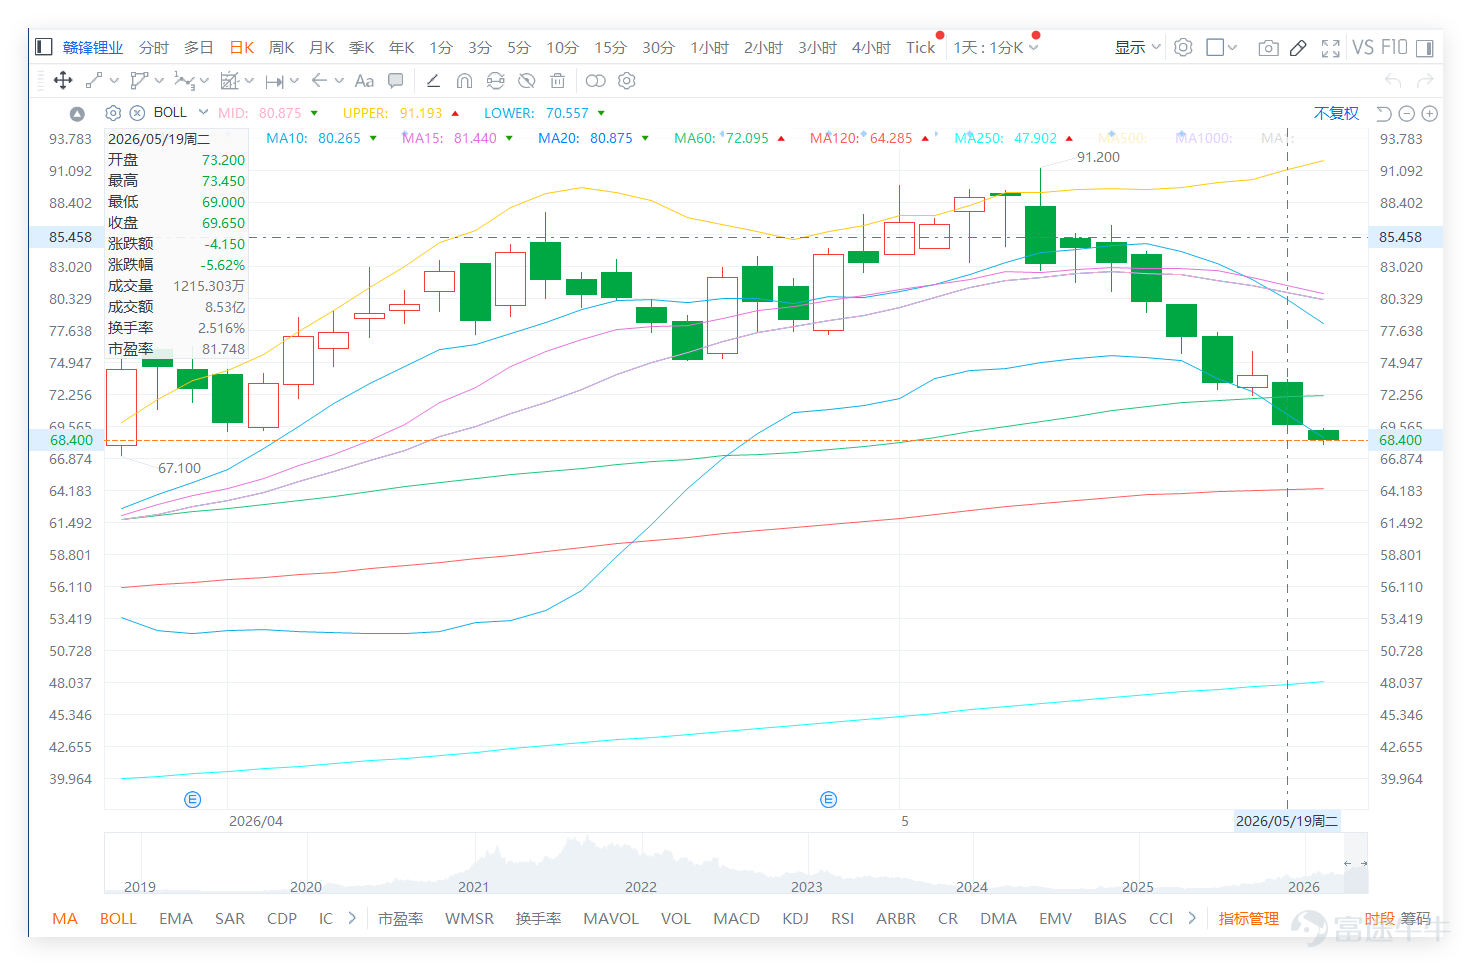Screen dimensions: 1471x965
Task: Zoom out the chart with minus icon
Action: click(x=1407, y=113)
